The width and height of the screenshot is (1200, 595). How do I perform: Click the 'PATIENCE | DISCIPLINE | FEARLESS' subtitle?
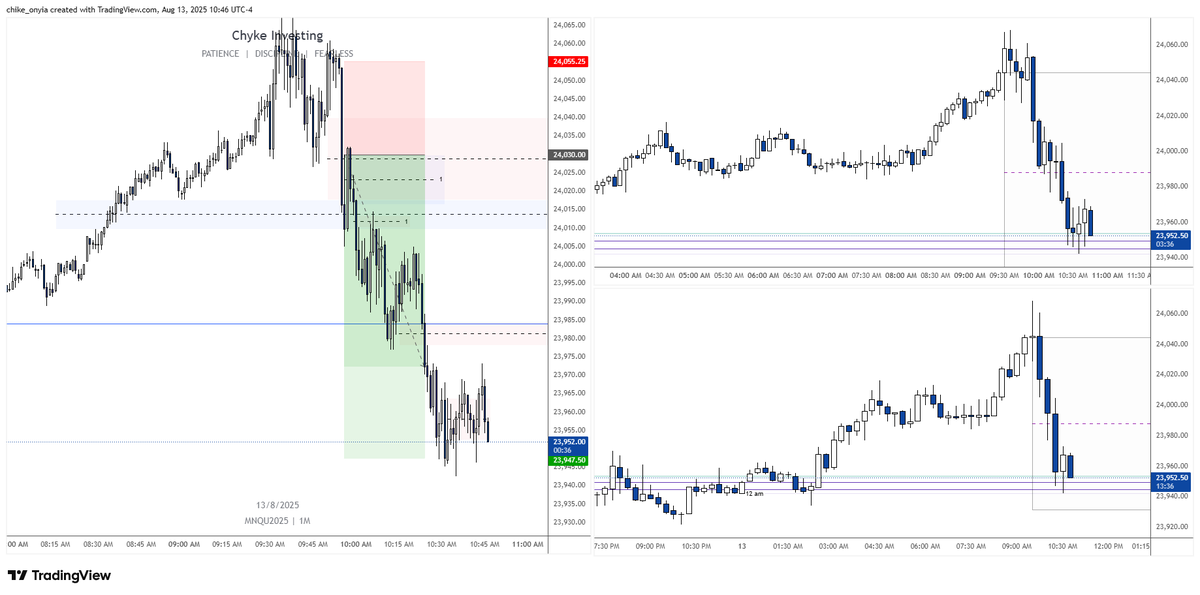click(277, 54)
